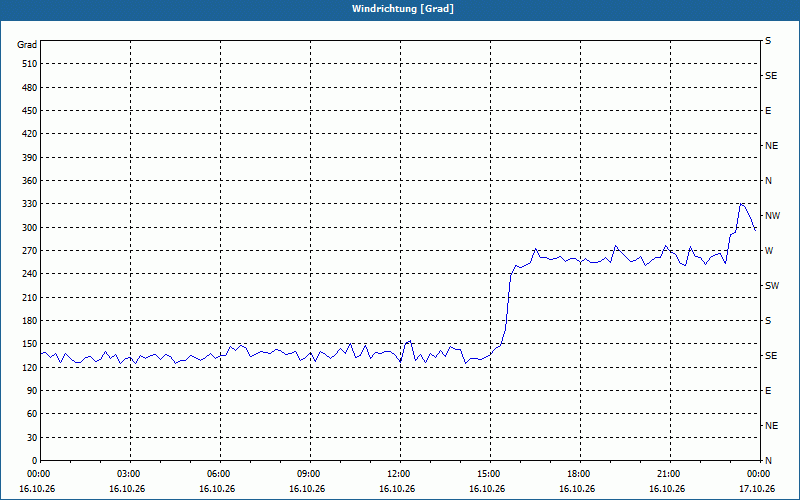
Task: Click the 420 value on the left axis
Action: click(30, 134)
